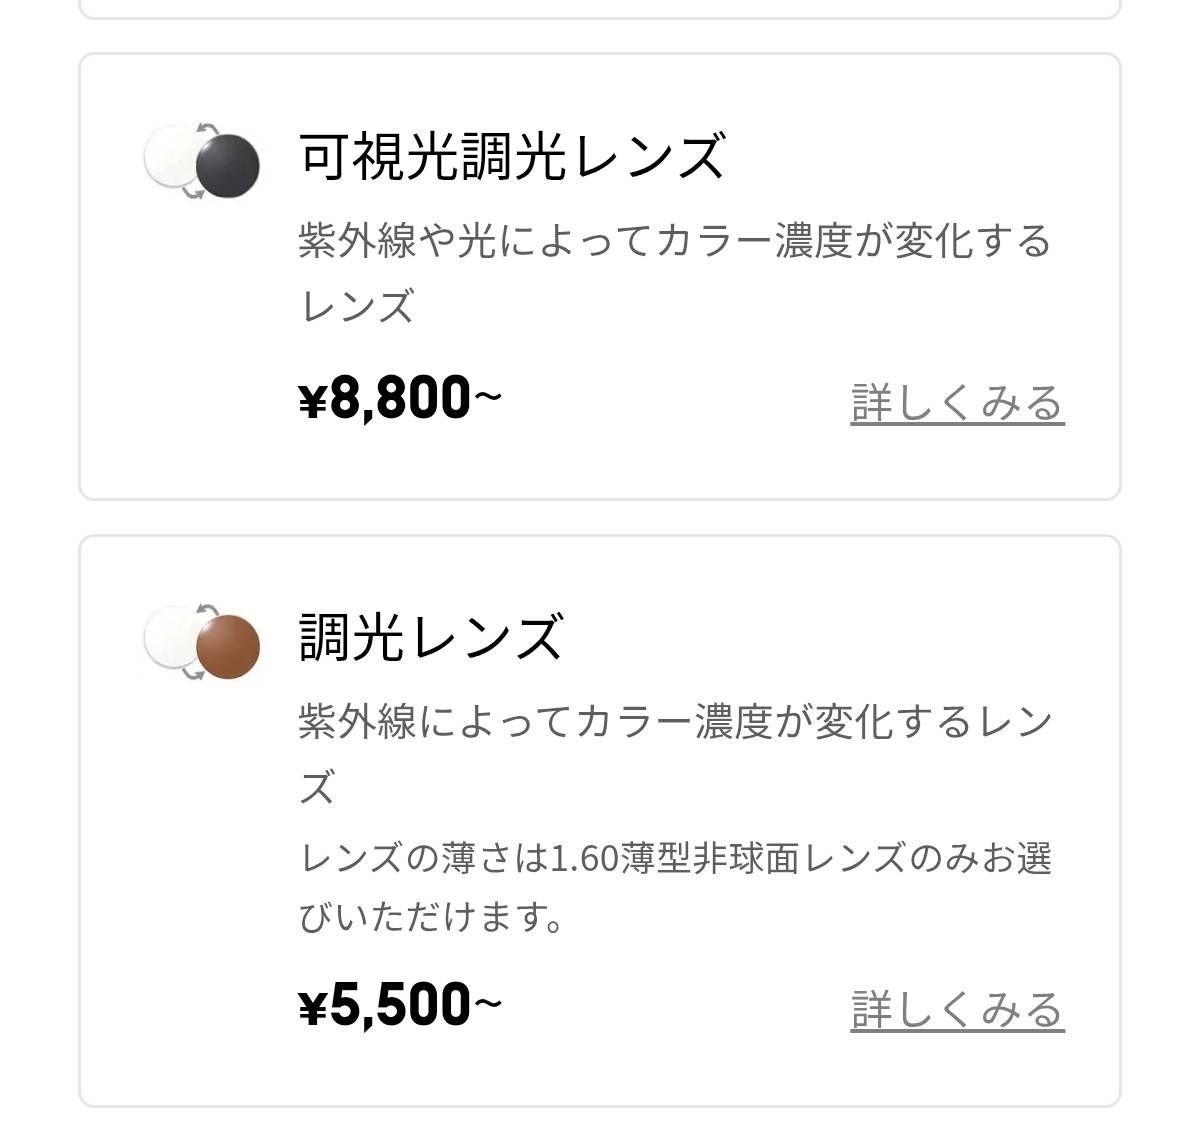Screen dimensions: 1200x1131
Task: Click the lower swap arrow below the brown lens
Action: pos(192,672)
